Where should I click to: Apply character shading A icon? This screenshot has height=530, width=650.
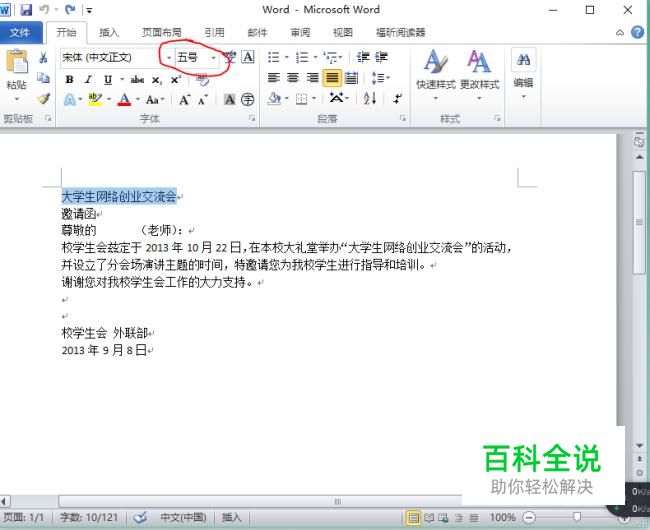[229, 99]
